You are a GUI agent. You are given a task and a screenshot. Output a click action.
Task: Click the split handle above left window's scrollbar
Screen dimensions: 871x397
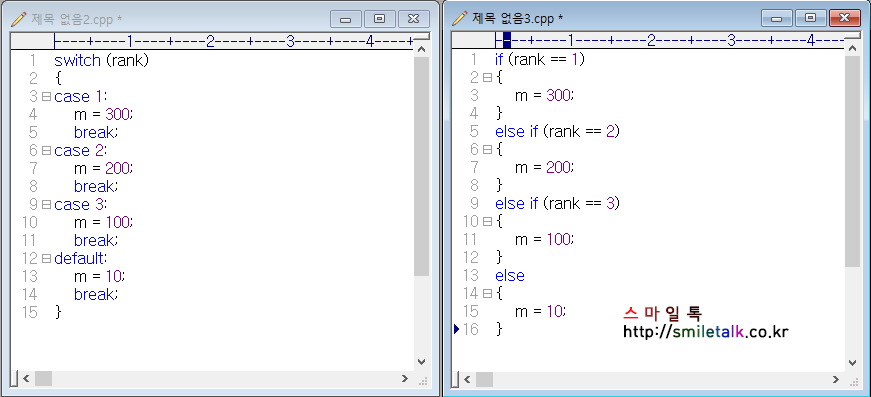422,38
